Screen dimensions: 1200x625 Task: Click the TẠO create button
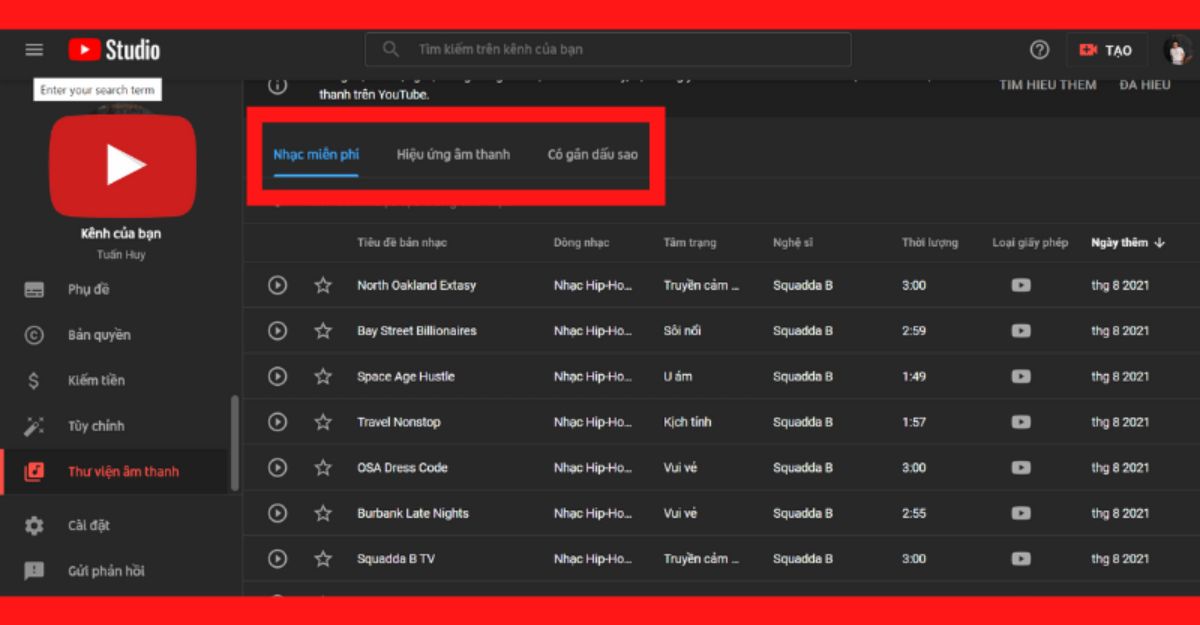coord(1106,50)
